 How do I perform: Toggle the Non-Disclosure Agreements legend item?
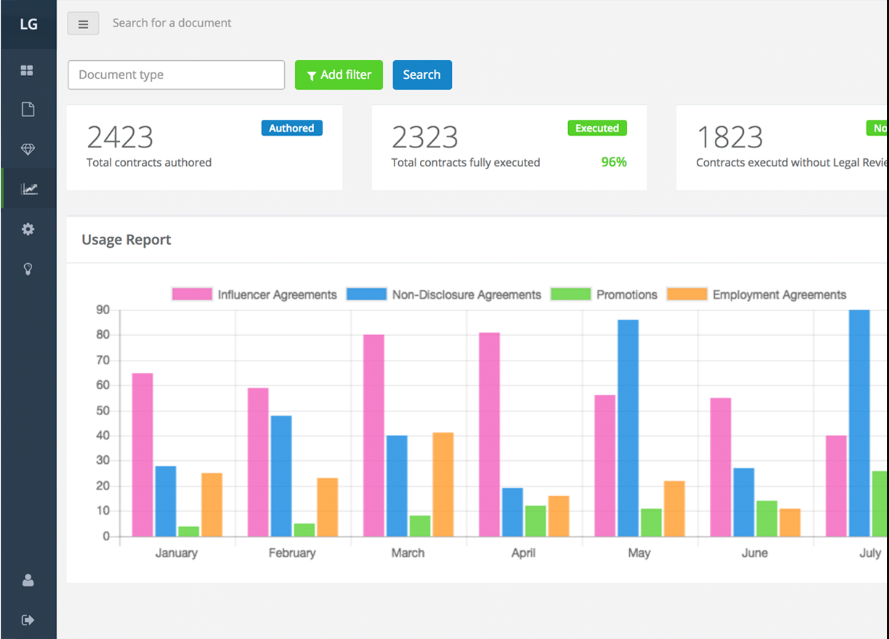(466, 294)
